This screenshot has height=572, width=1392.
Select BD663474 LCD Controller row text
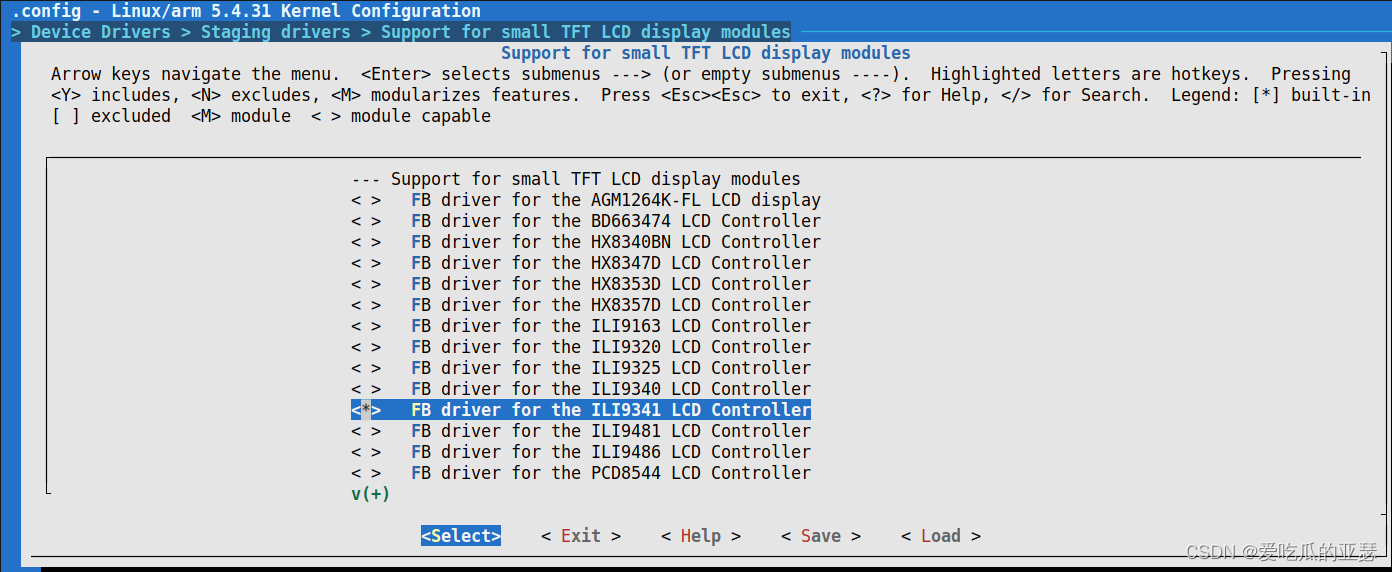coord(616,221)
